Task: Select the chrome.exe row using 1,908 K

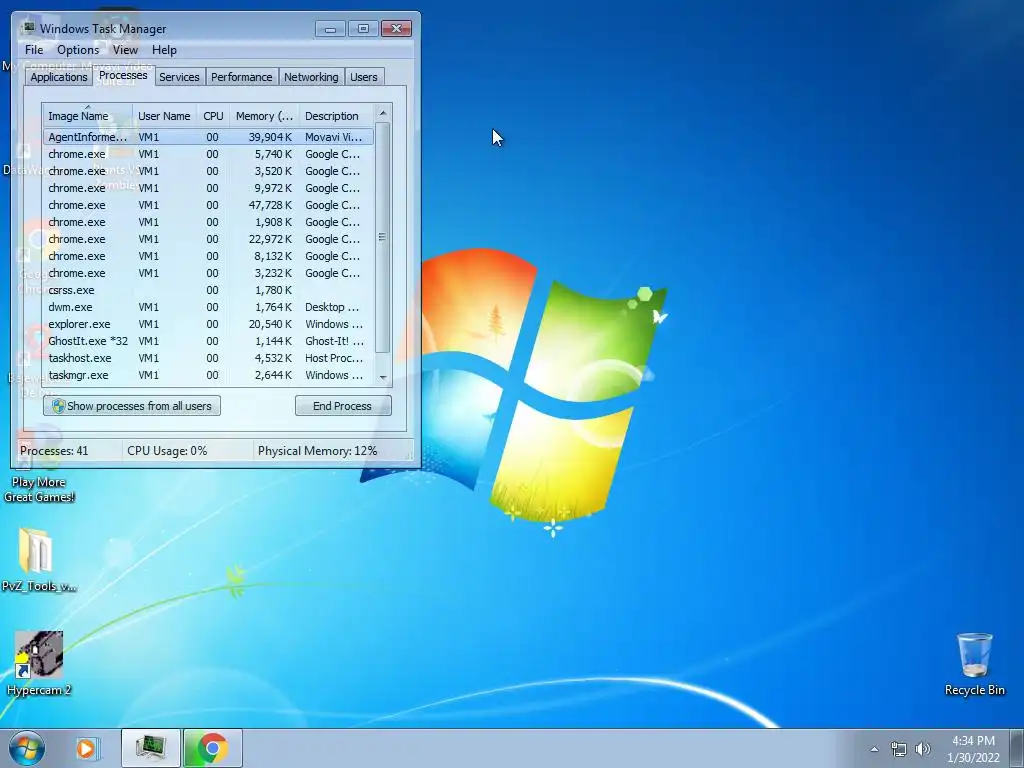Action: 208,222
